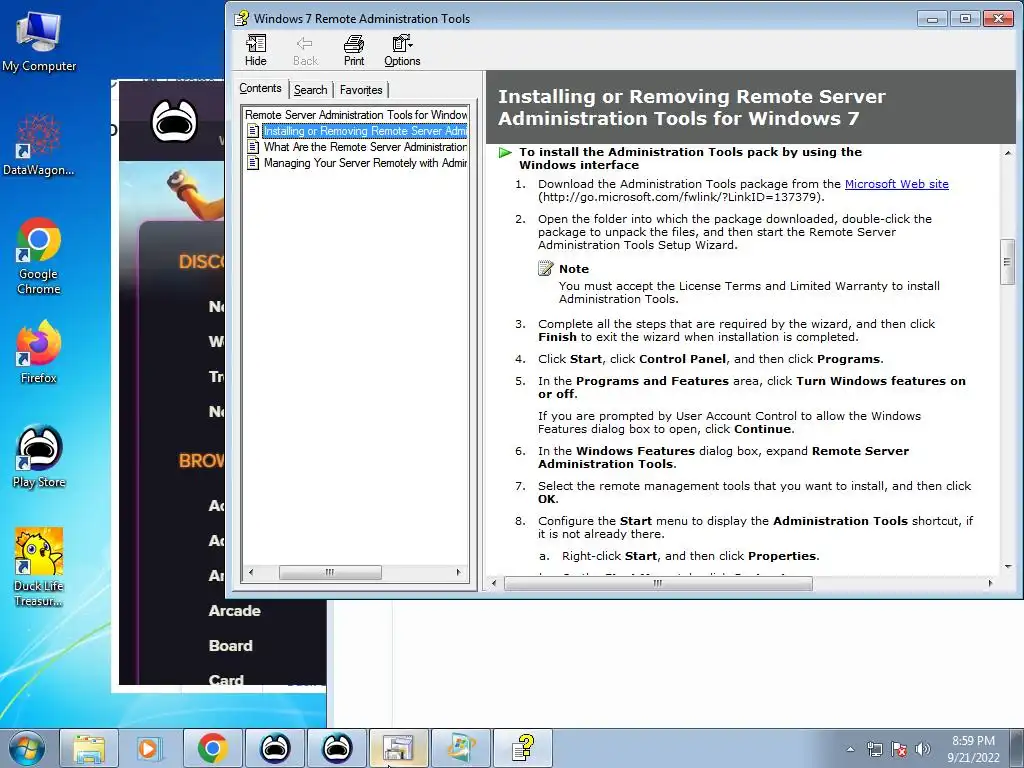Viewport: 1024px width, 768px height.
Task: Click help window taskbar button
Action: pos(523,748)
